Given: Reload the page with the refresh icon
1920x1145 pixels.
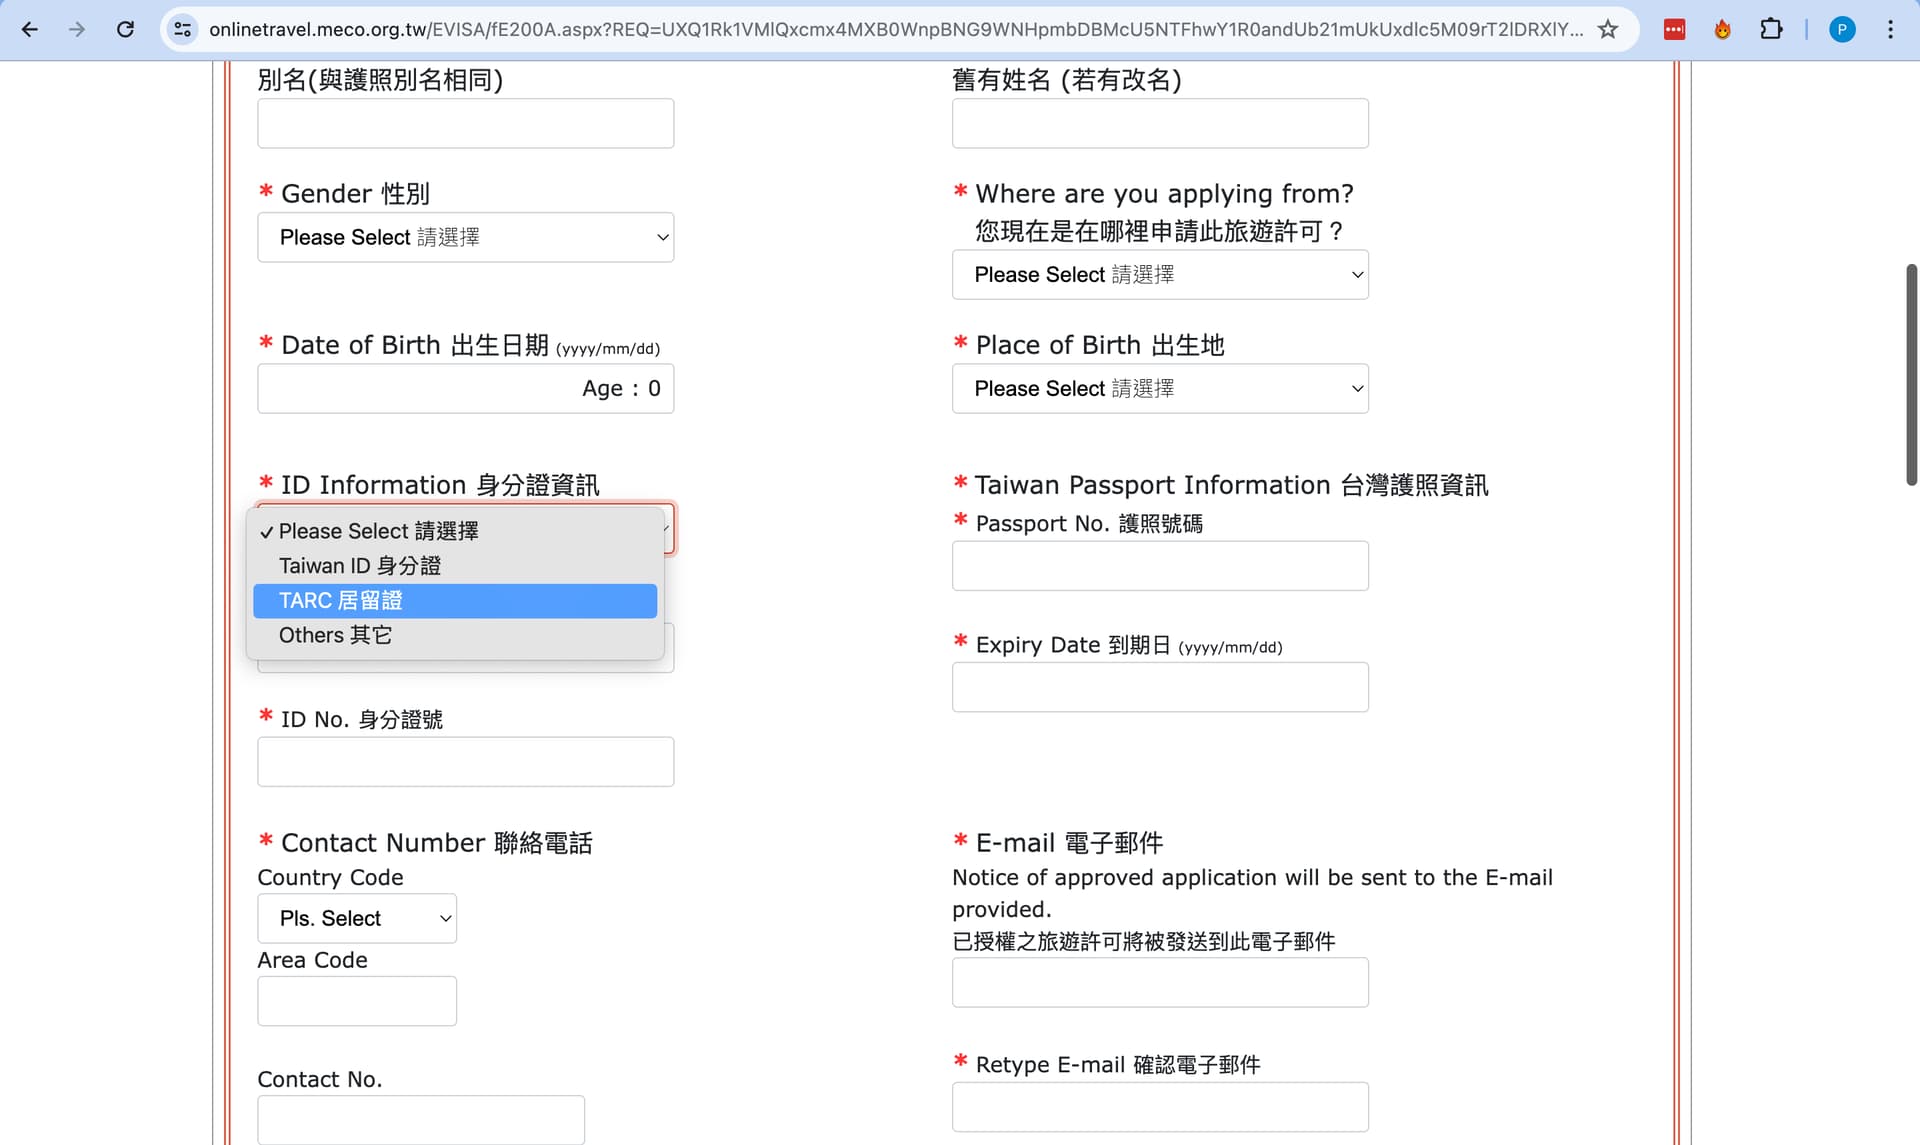Looking at the screenshot, I should click(x=125, y=29).
